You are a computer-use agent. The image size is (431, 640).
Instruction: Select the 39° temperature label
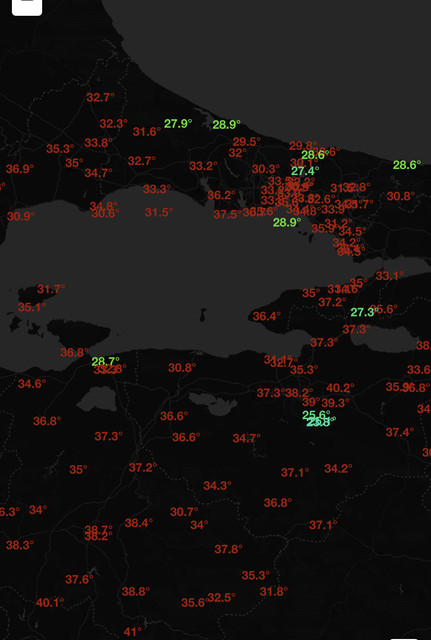[311, 402]
